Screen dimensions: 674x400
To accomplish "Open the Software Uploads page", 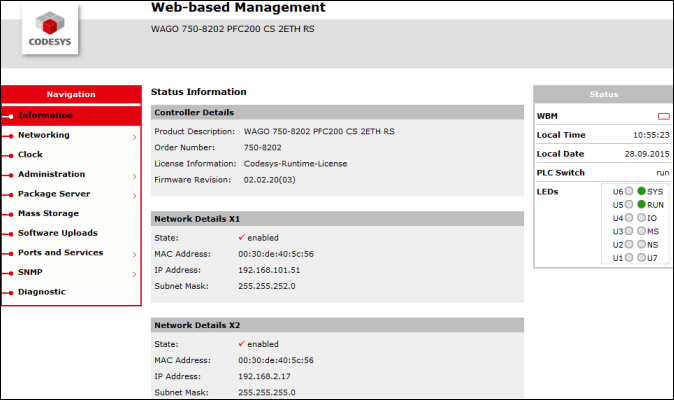I will click(x=55, y=233).
